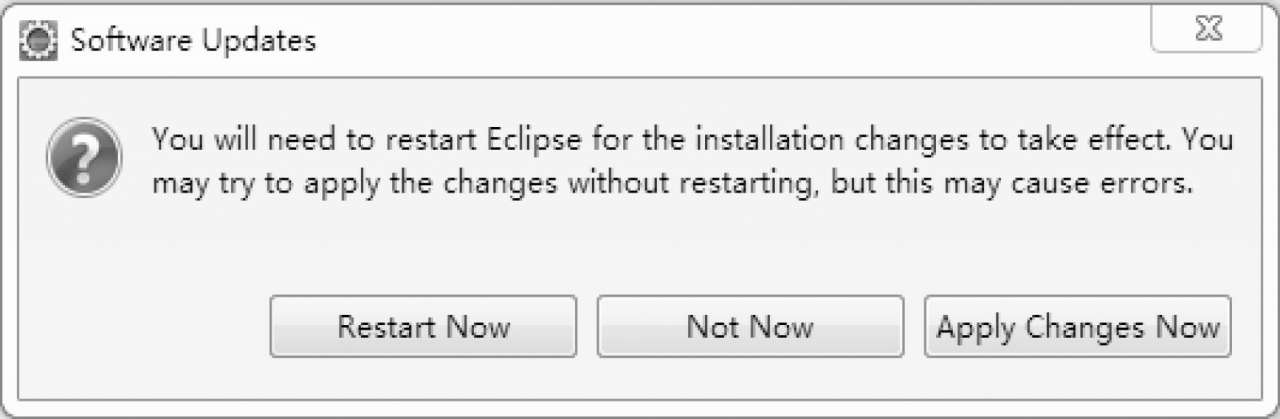Click blank area left of Restart Now
Image resolution: width=1280 pixels, height=419 pixels.
(145, 326)
